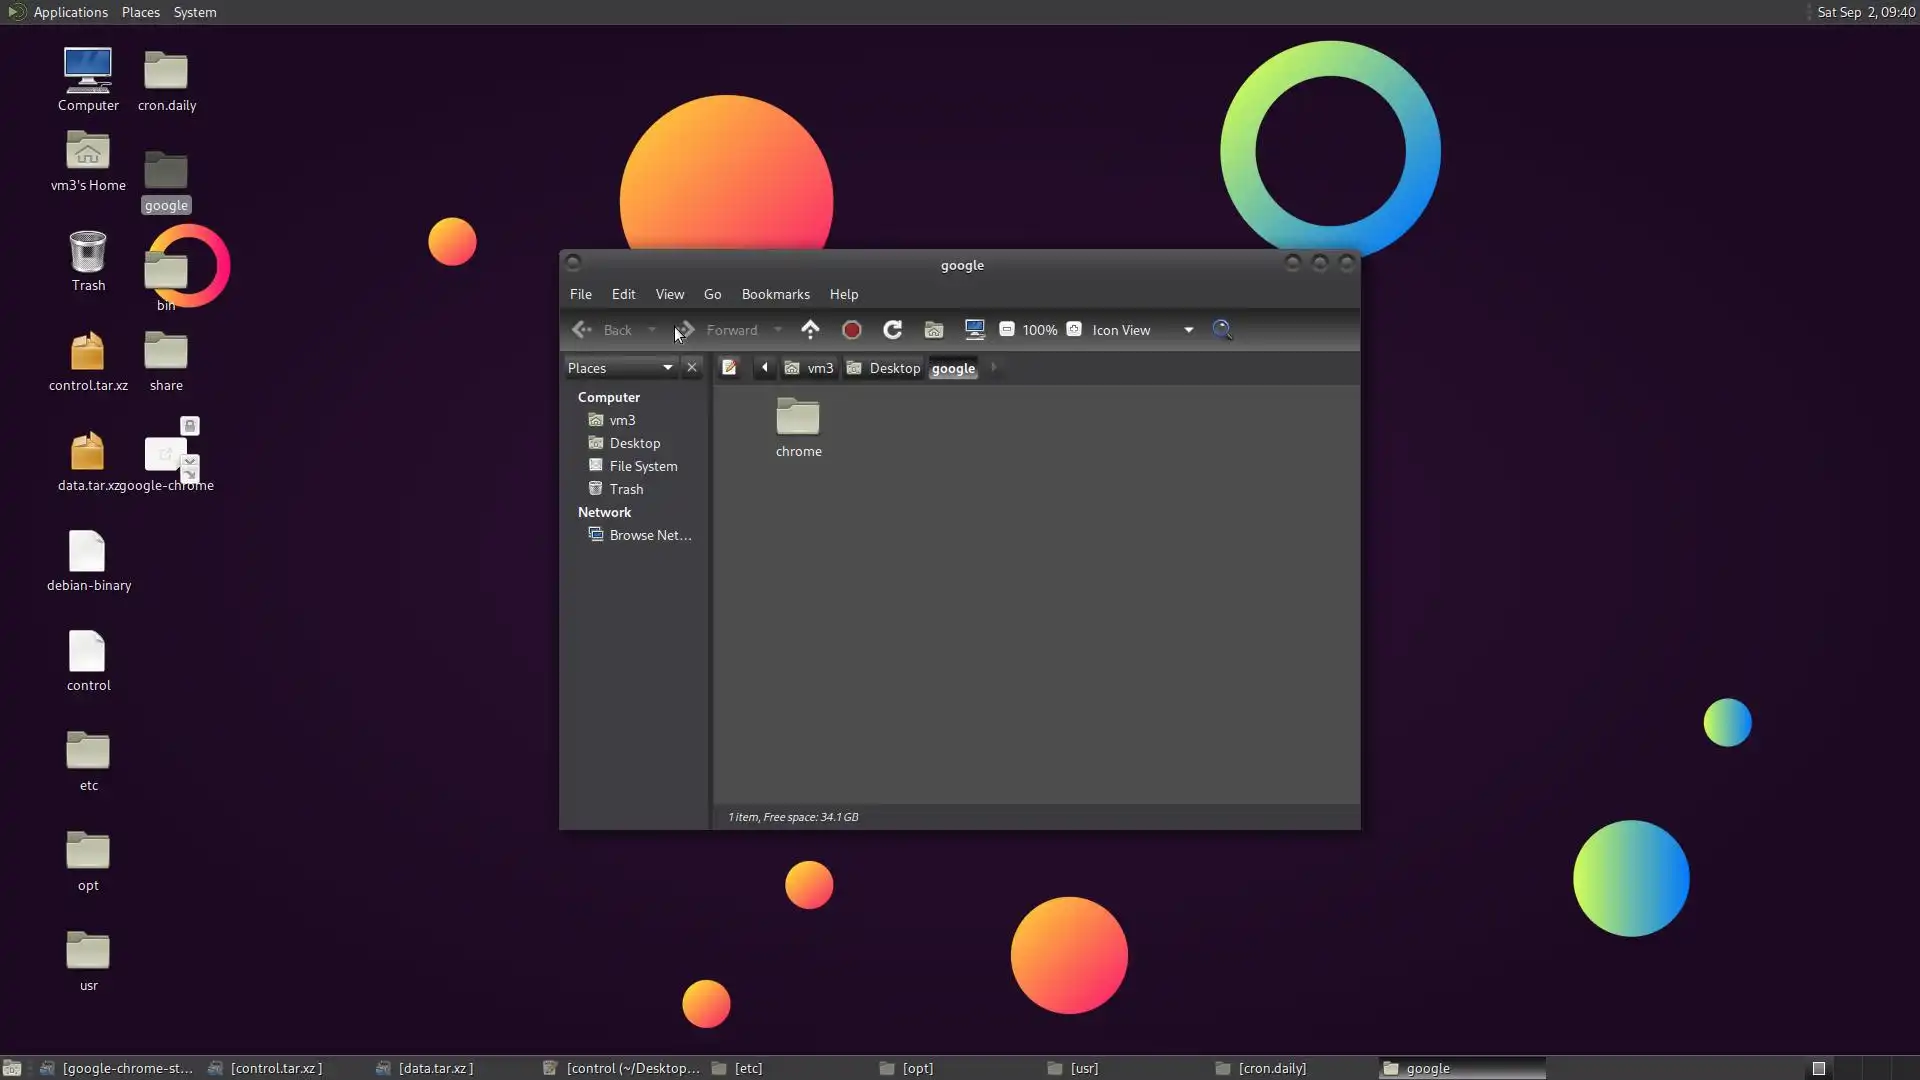The width and height of the screenshot is (1920, 1080).
Task: Click the Reload icon in toolbar
Action: point(893,330)
